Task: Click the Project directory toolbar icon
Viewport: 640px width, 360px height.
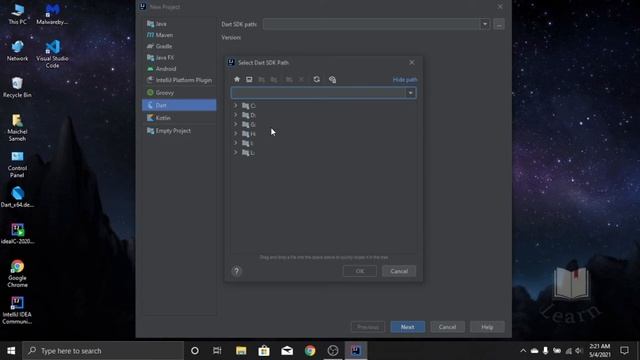Action: coord(262,79)
